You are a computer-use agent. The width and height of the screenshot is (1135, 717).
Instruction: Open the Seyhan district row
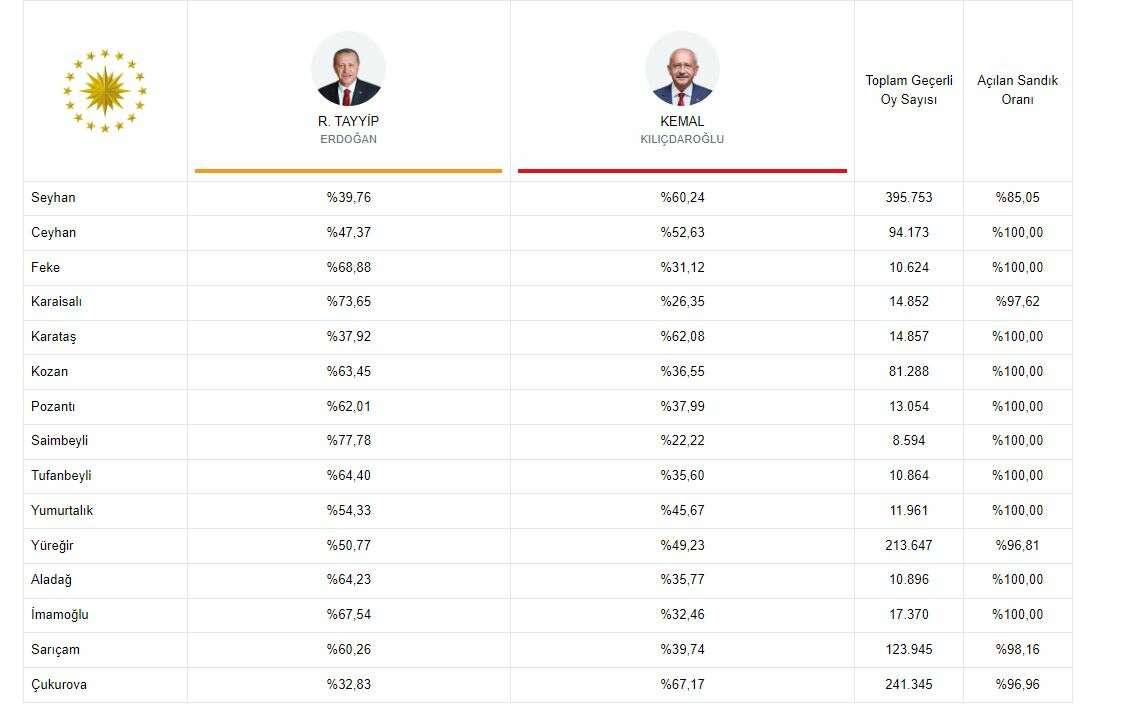pos(53,198)
